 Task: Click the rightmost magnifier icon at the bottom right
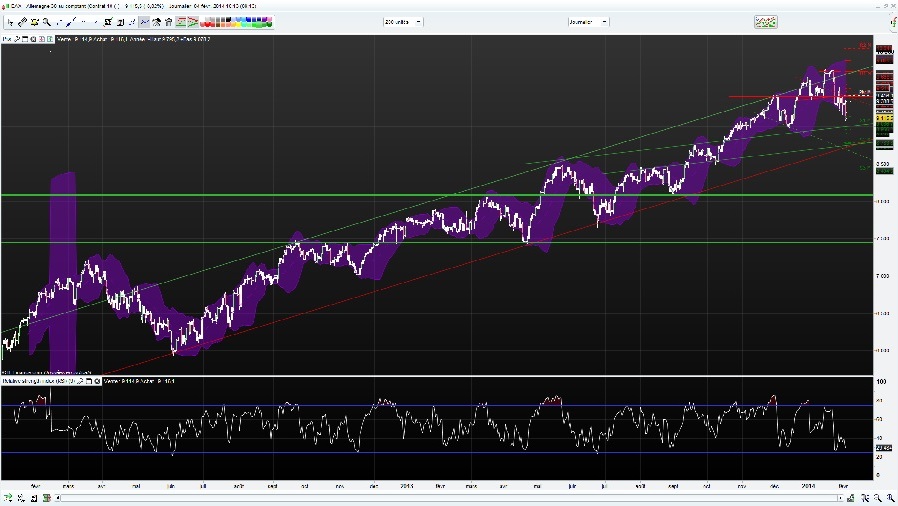click(x=891, y=498)
